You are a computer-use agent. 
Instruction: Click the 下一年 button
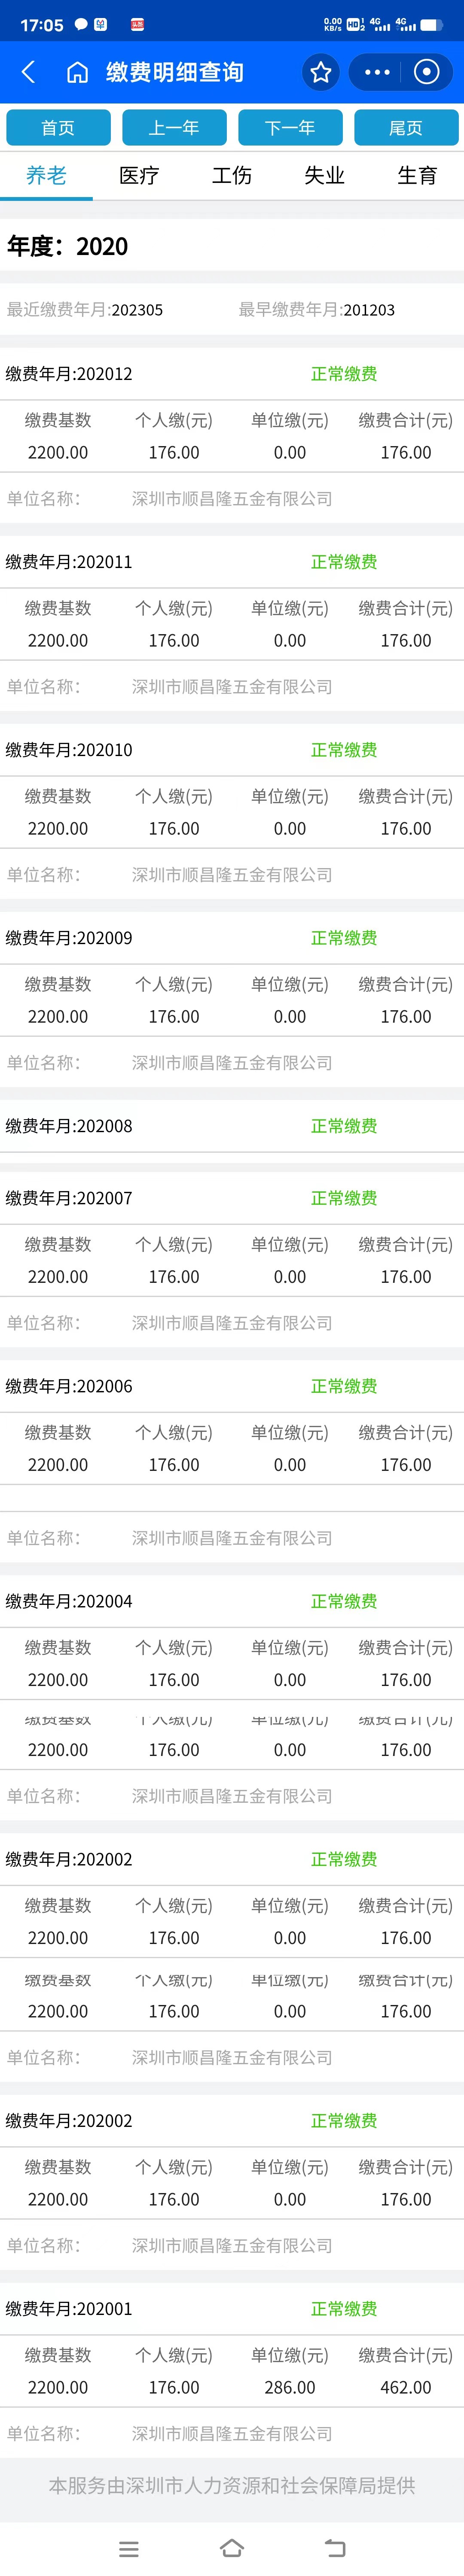[290, 128]
